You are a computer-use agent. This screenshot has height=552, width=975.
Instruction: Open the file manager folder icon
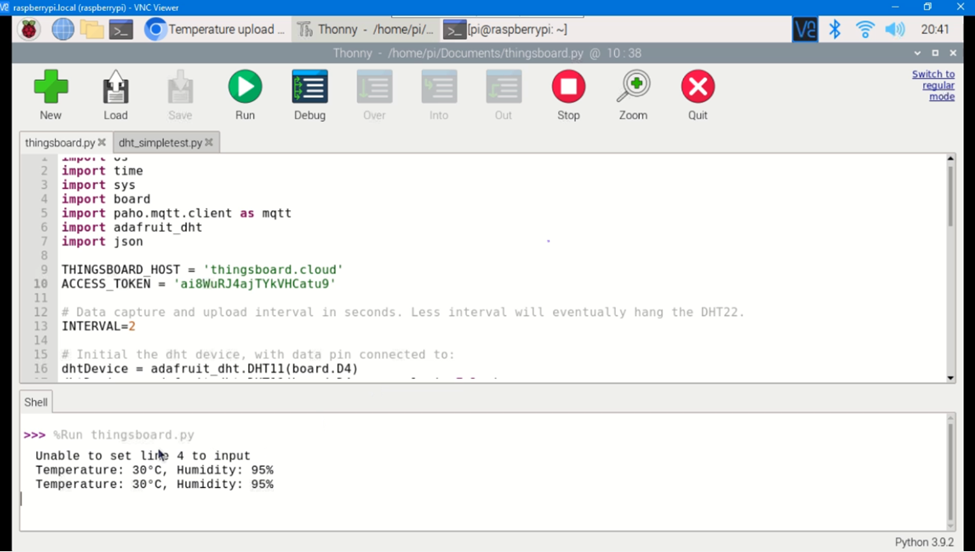tap(92, 29)
